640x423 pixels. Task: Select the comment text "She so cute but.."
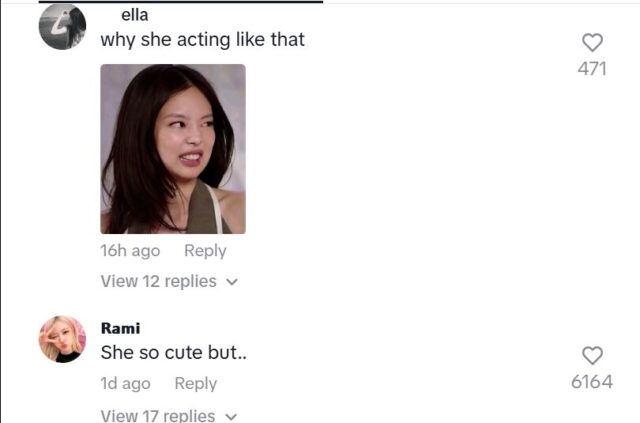pyautogui.click(x=166, y=352)
